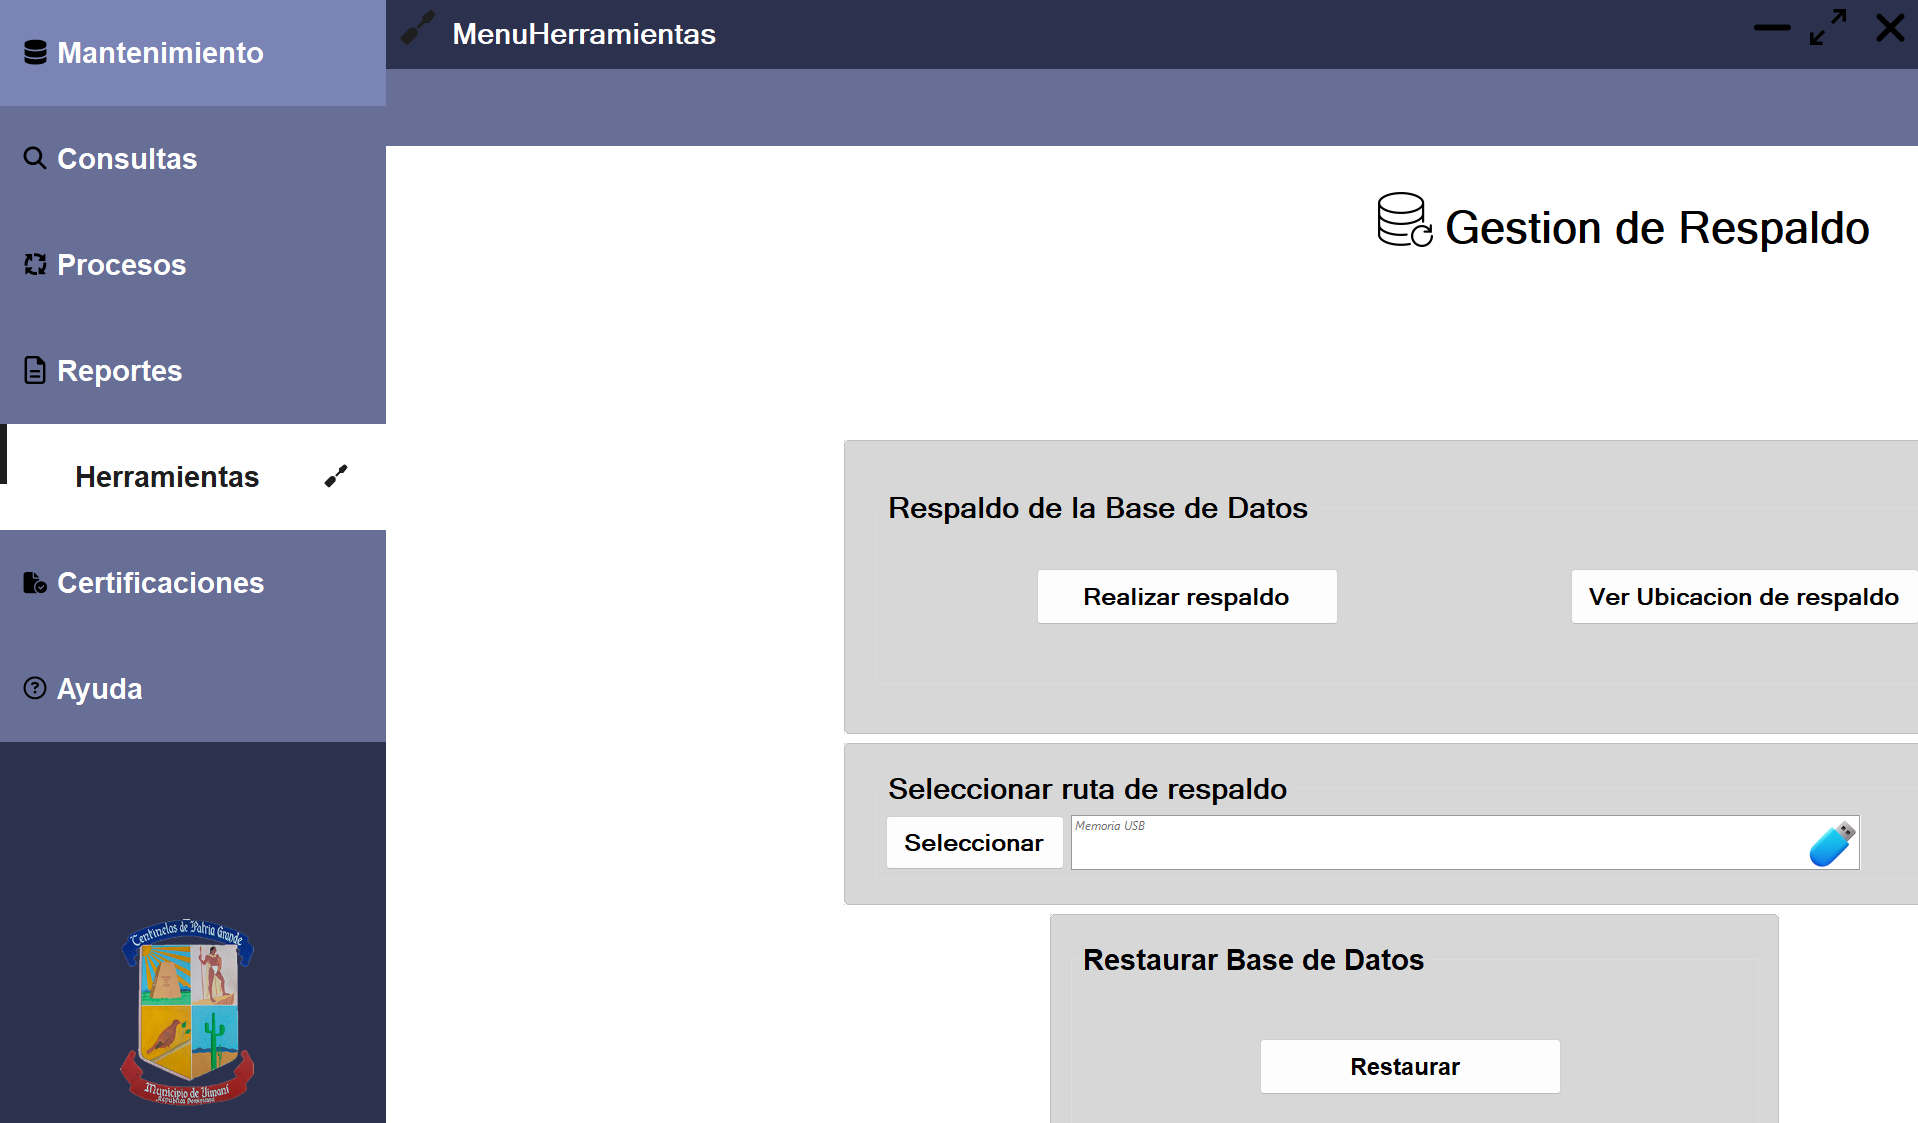Click the municipality coat of arms logo
Image resolution: width=1918 pixels, height=1123 pixels.
point(188,1010)
